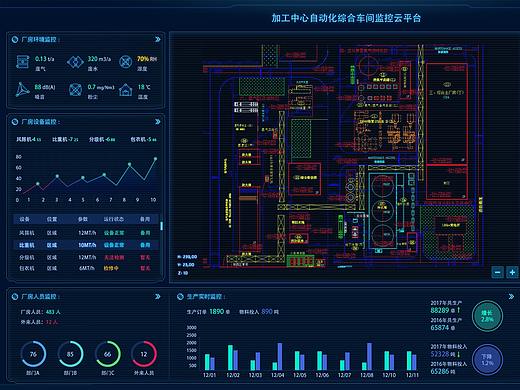This screenshot has height=390, width=520.
Task: Expand the 生产实时监控 panel via double chevron
Action: point(511,296)
